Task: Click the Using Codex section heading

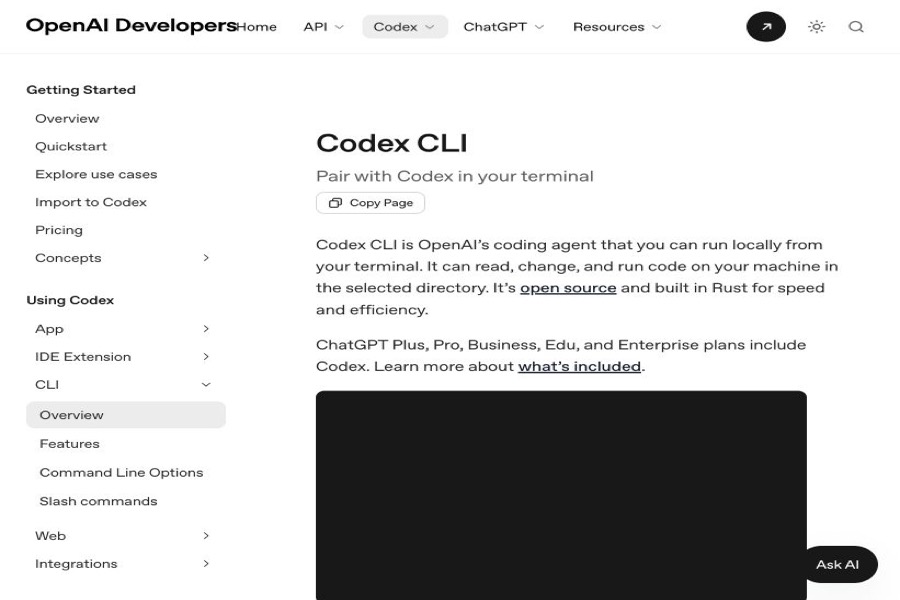Action: (70, 300)
